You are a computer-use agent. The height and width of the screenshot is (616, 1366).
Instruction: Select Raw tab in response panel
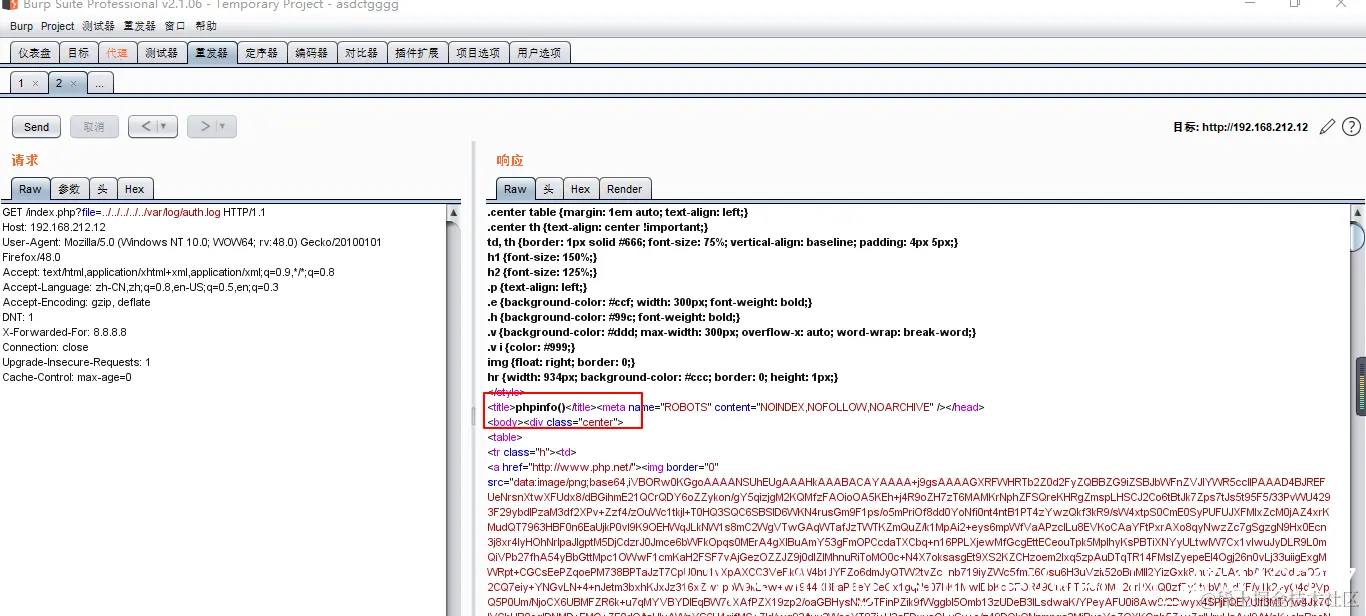(x=515, y=189)
